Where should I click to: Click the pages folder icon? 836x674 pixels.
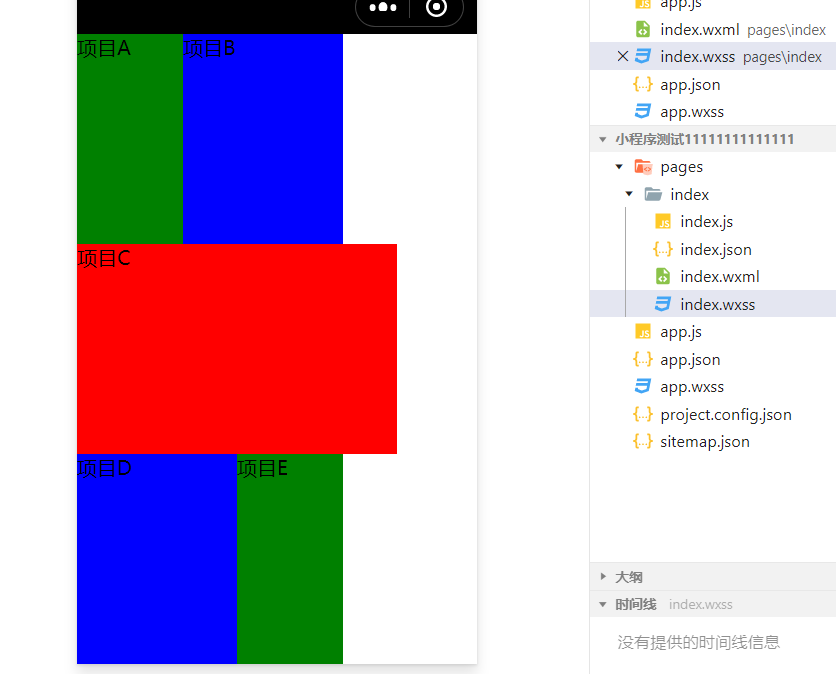(643, 167)
